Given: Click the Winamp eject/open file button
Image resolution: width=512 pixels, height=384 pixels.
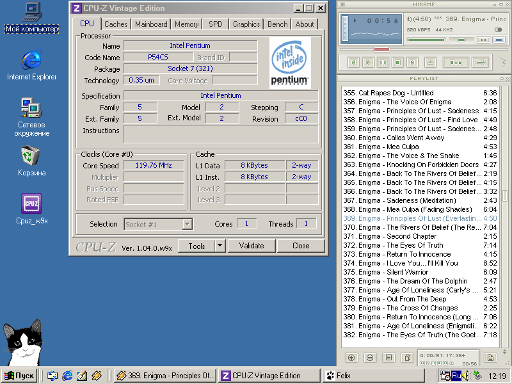Looking at the screenshot, I should point(430,62).
